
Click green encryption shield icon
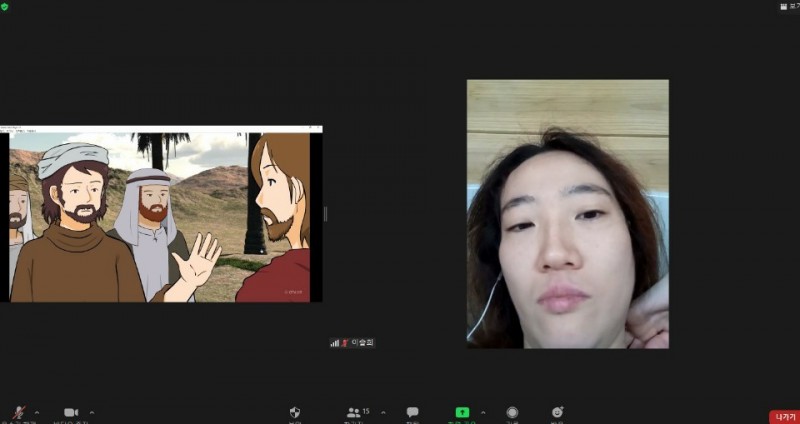tap(5, 7)
